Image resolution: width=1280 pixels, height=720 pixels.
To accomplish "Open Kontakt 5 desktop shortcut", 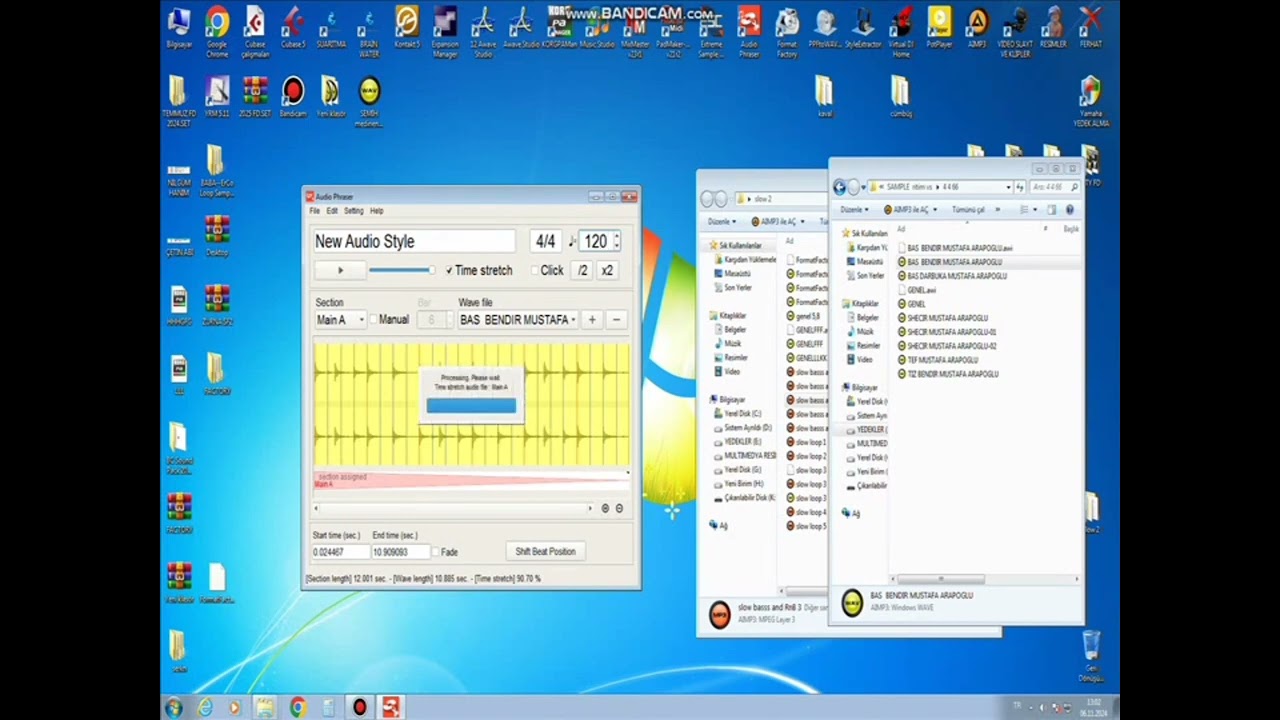I will [x=407, y=28].
